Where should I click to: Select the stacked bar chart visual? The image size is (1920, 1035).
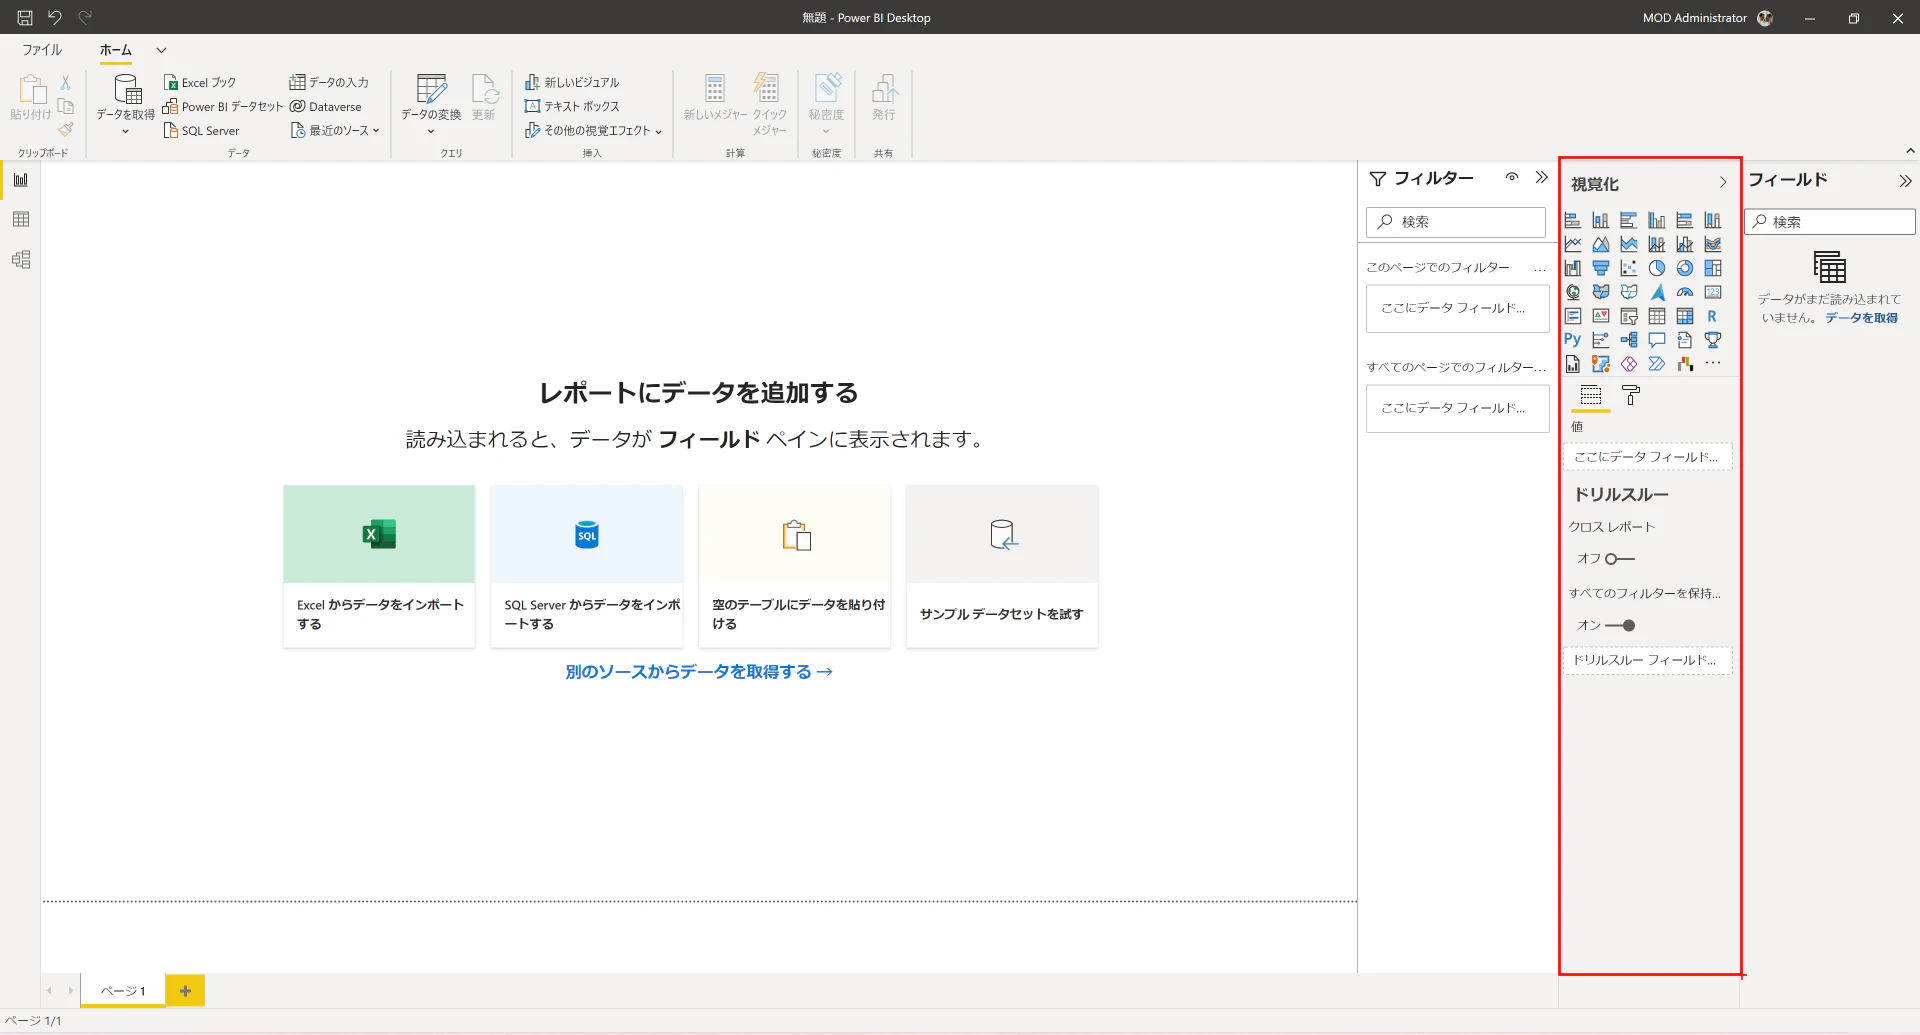click(1573, 220)
